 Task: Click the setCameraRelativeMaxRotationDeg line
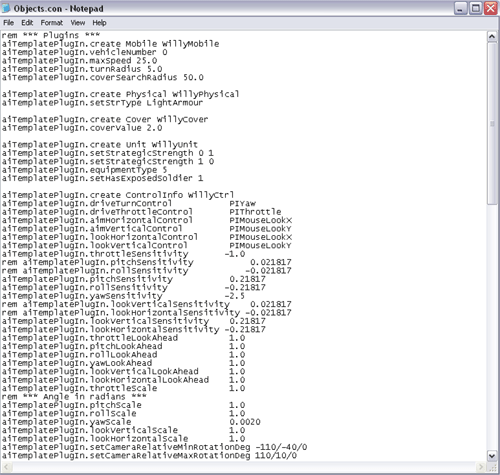(x=149, y=455)
